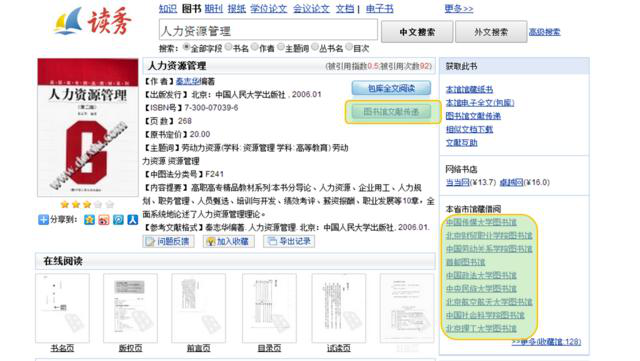Click the search input field
Viewport: 640px width, 361px height.
point(268,31)
